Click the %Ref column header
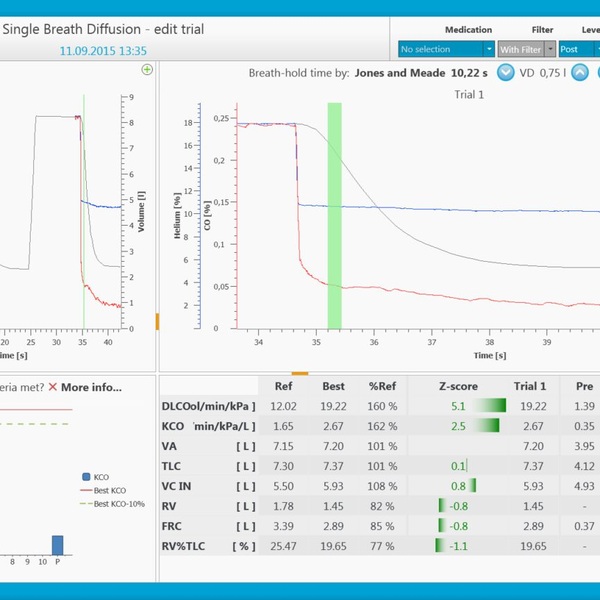The height and width of the screenshot is (600, 600). point(382,386)
